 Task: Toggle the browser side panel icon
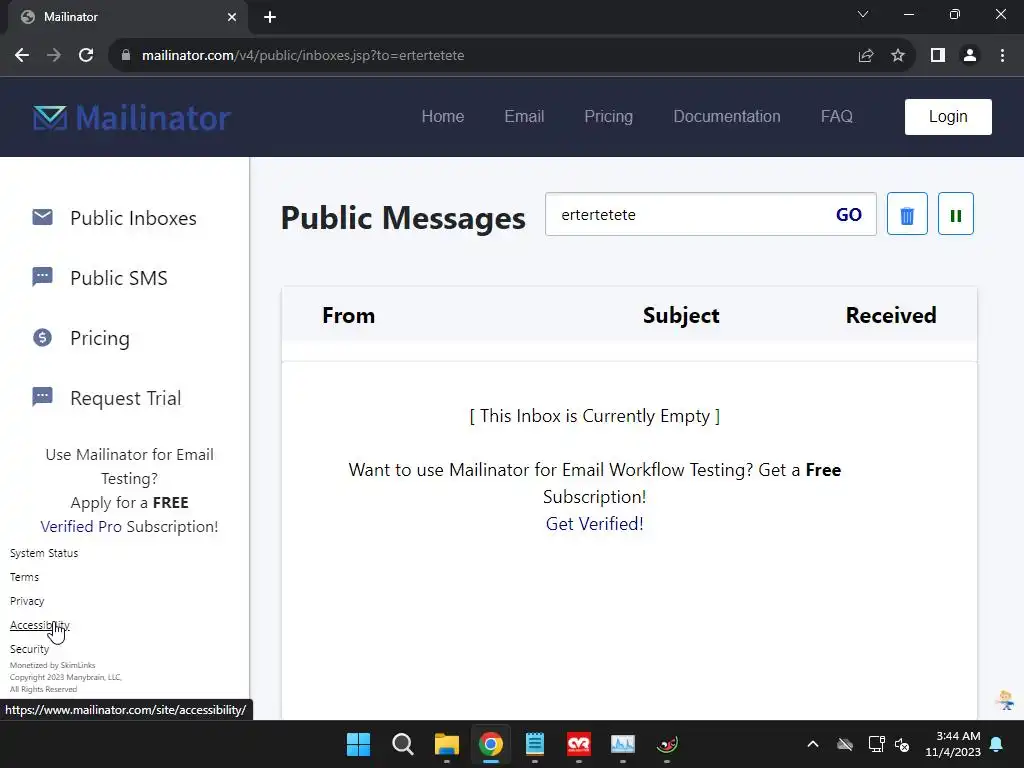pyautogui.click(x=938, y=56)
